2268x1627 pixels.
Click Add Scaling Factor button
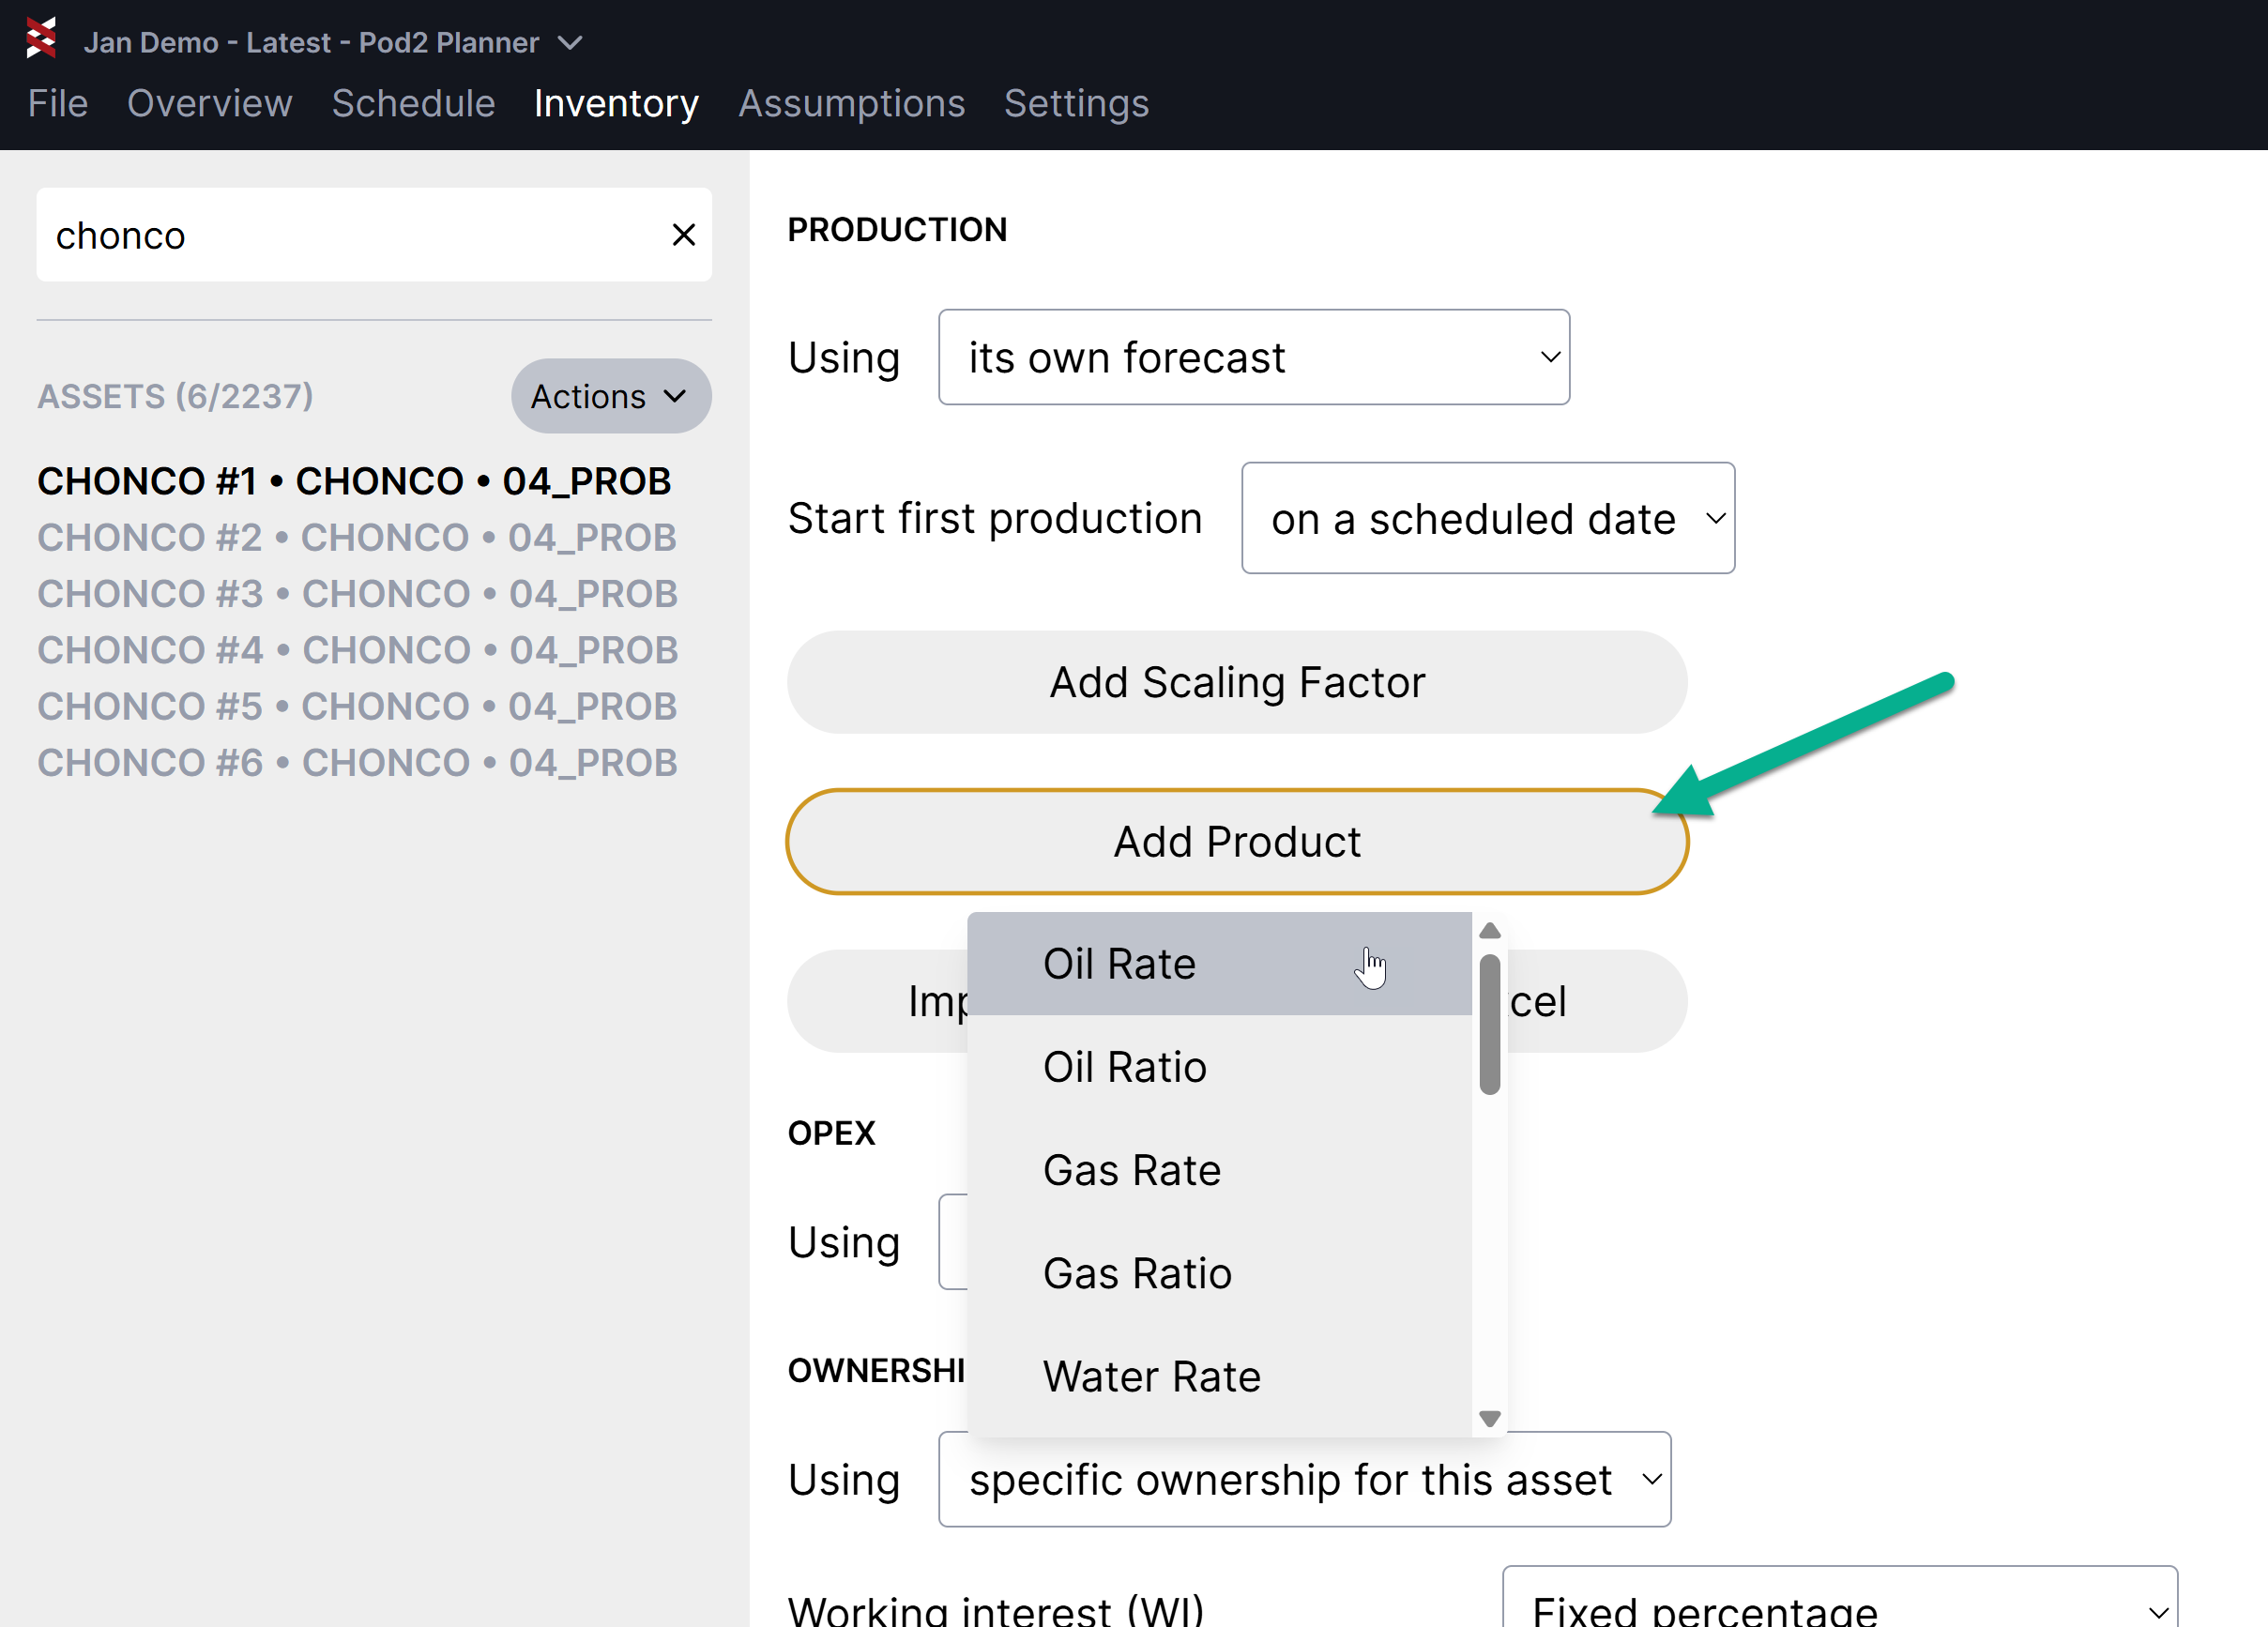[1236, 682]
